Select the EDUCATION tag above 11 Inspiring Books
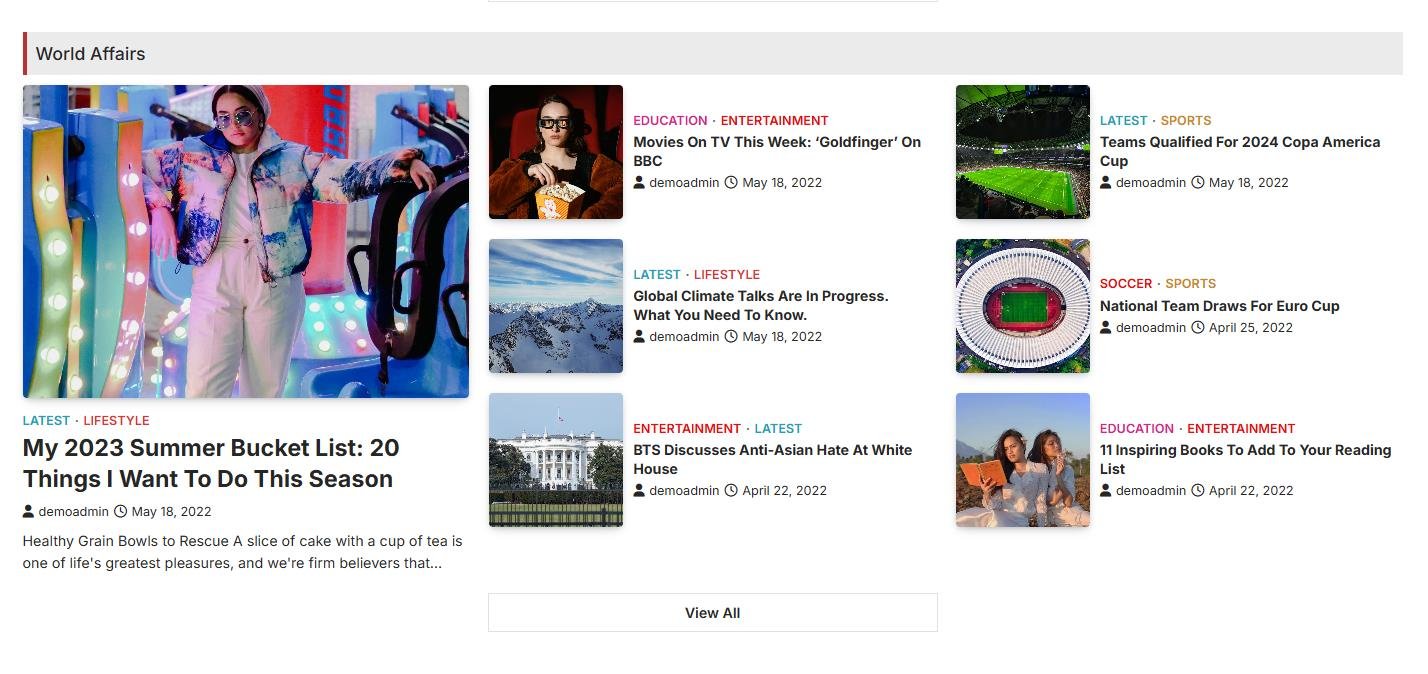This screenshot has height=674, width=1428. pyautogui.click(x=1137, y=428)
